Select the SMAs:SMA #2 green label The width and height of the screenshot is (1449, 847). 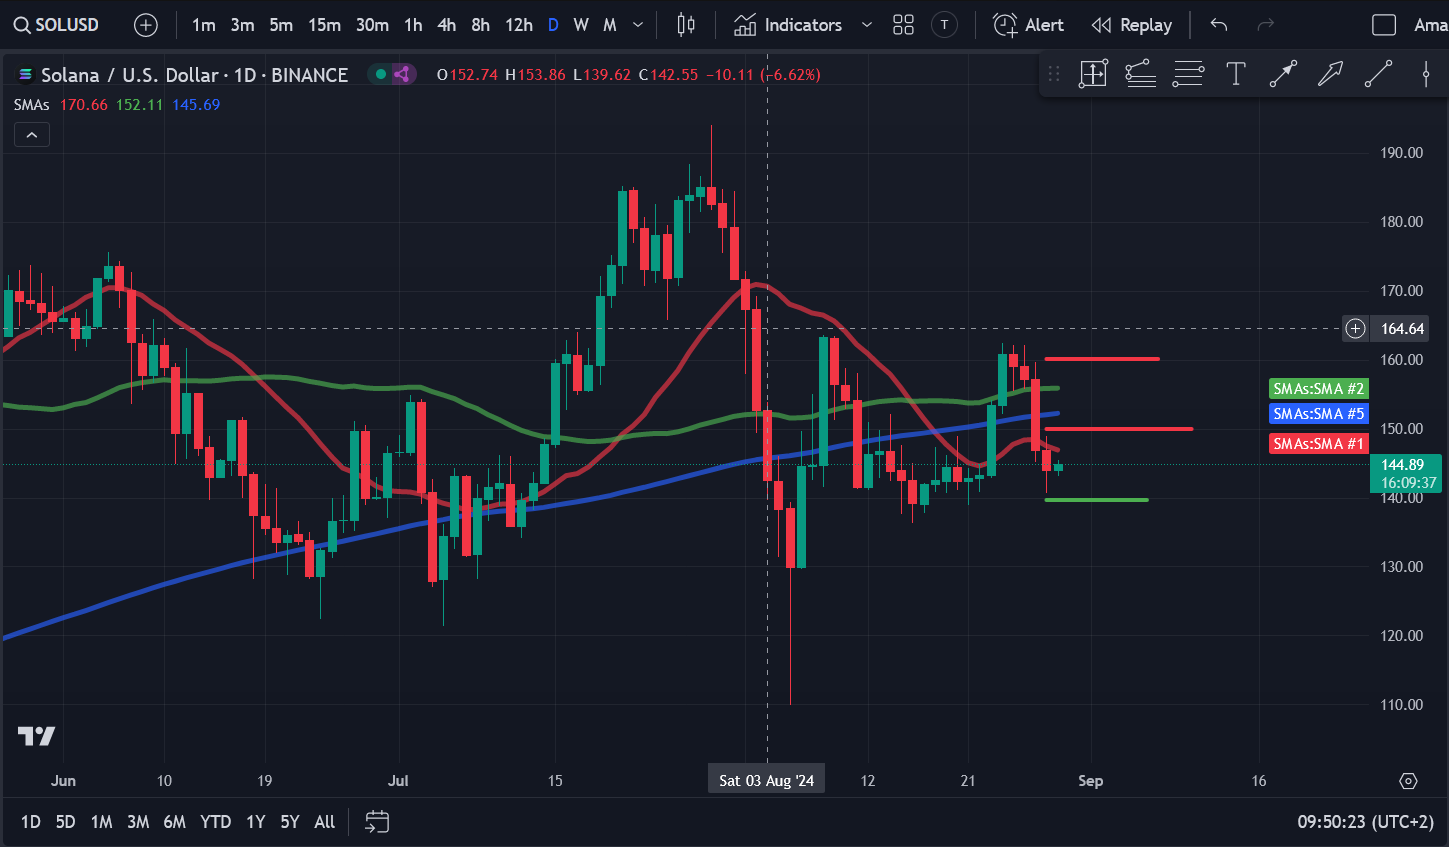coord(1319,388)
